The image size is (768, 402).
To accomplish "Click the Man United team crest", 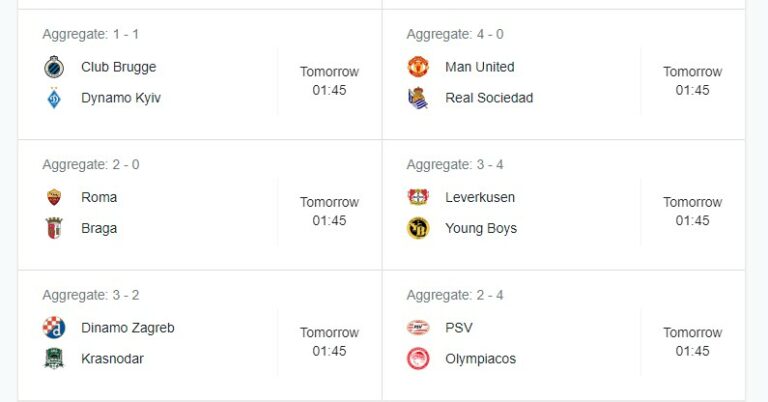I will point(418,67).
